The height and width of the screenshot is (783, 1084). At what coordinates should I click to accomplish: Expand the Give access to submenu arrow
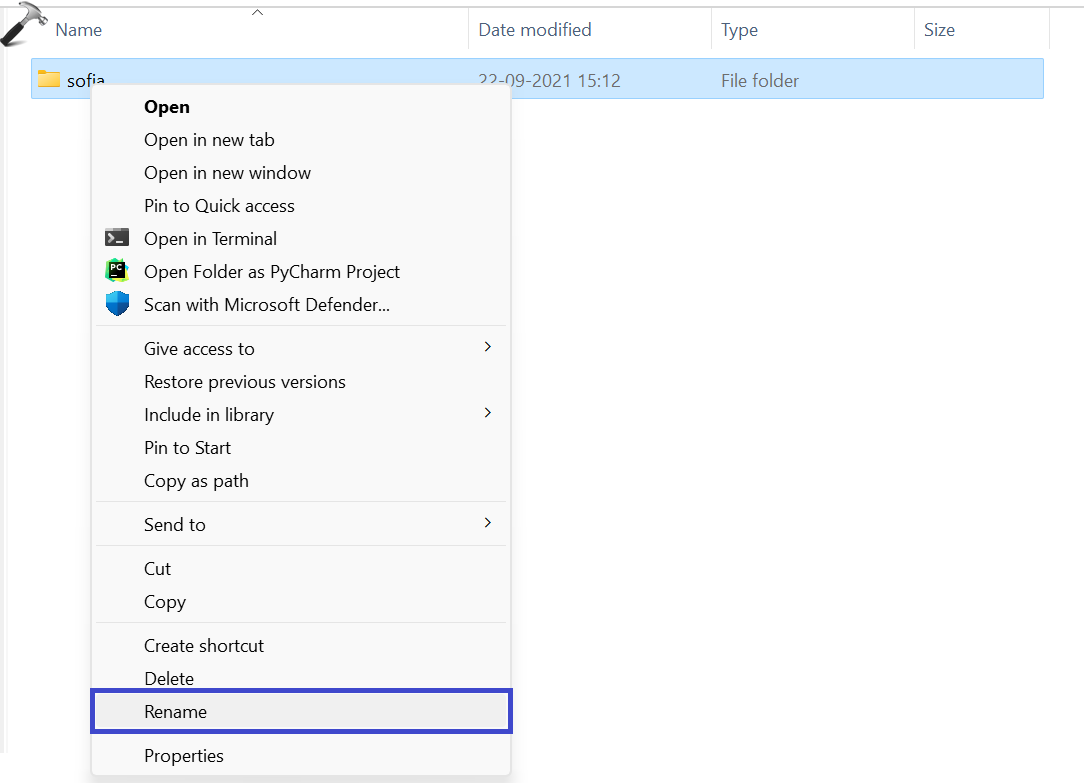[x=487, y=347]
